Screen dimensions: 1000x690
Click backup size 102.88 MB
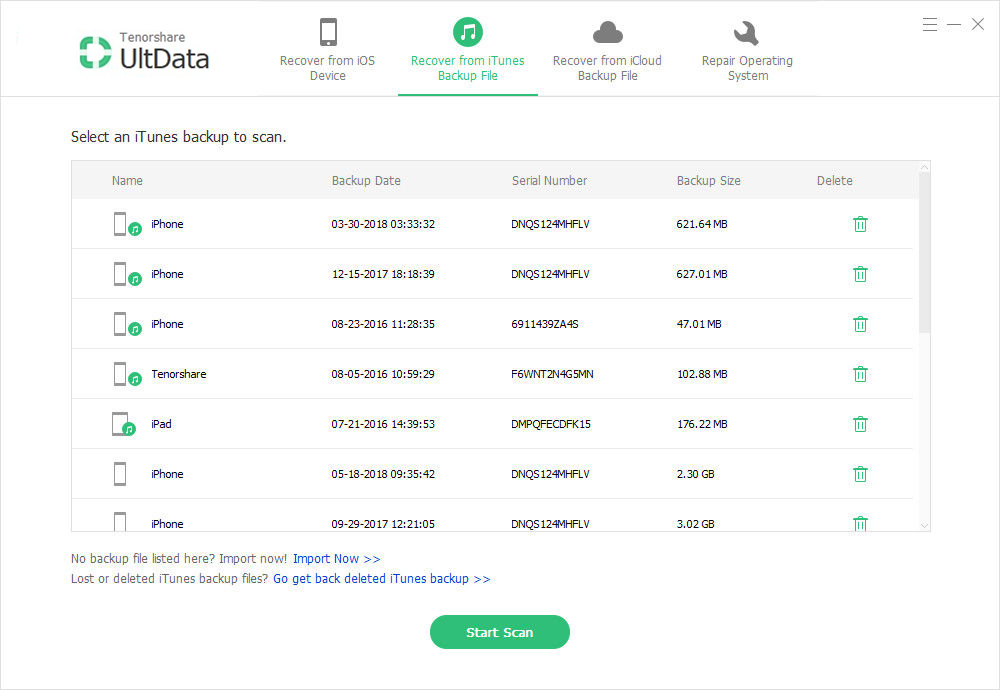click(702, 374)
